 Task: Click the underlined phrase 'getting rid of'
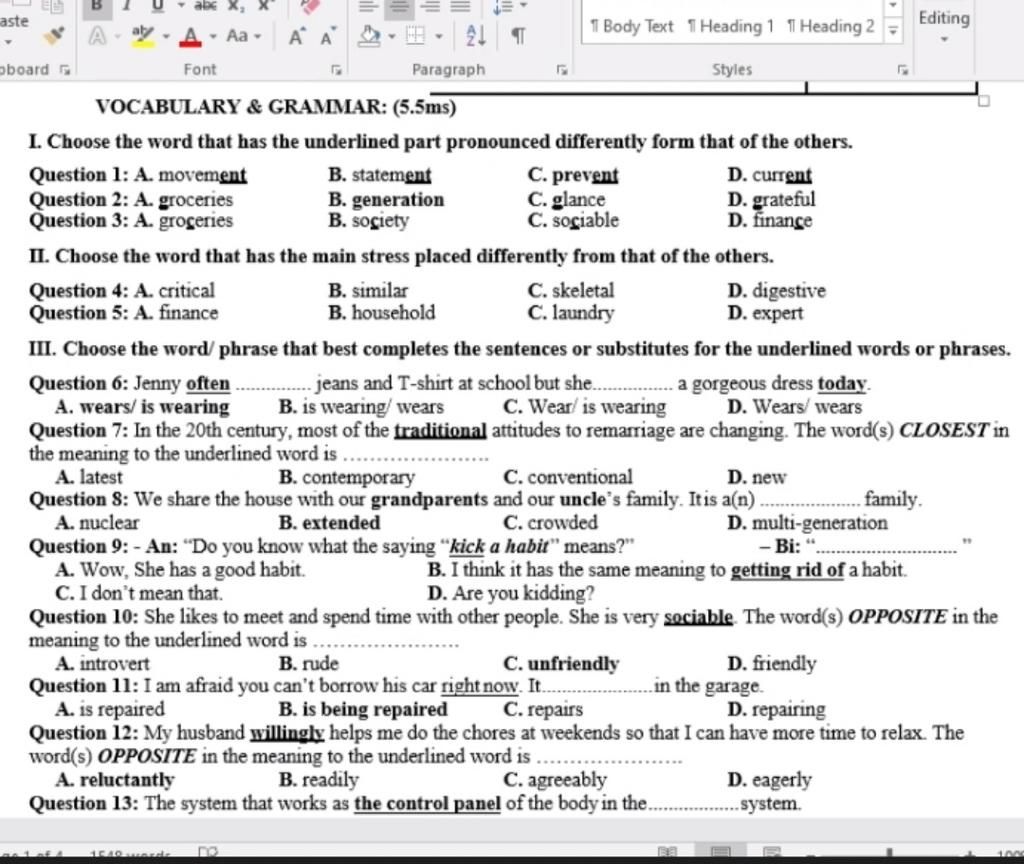click(x=788, y=570)
